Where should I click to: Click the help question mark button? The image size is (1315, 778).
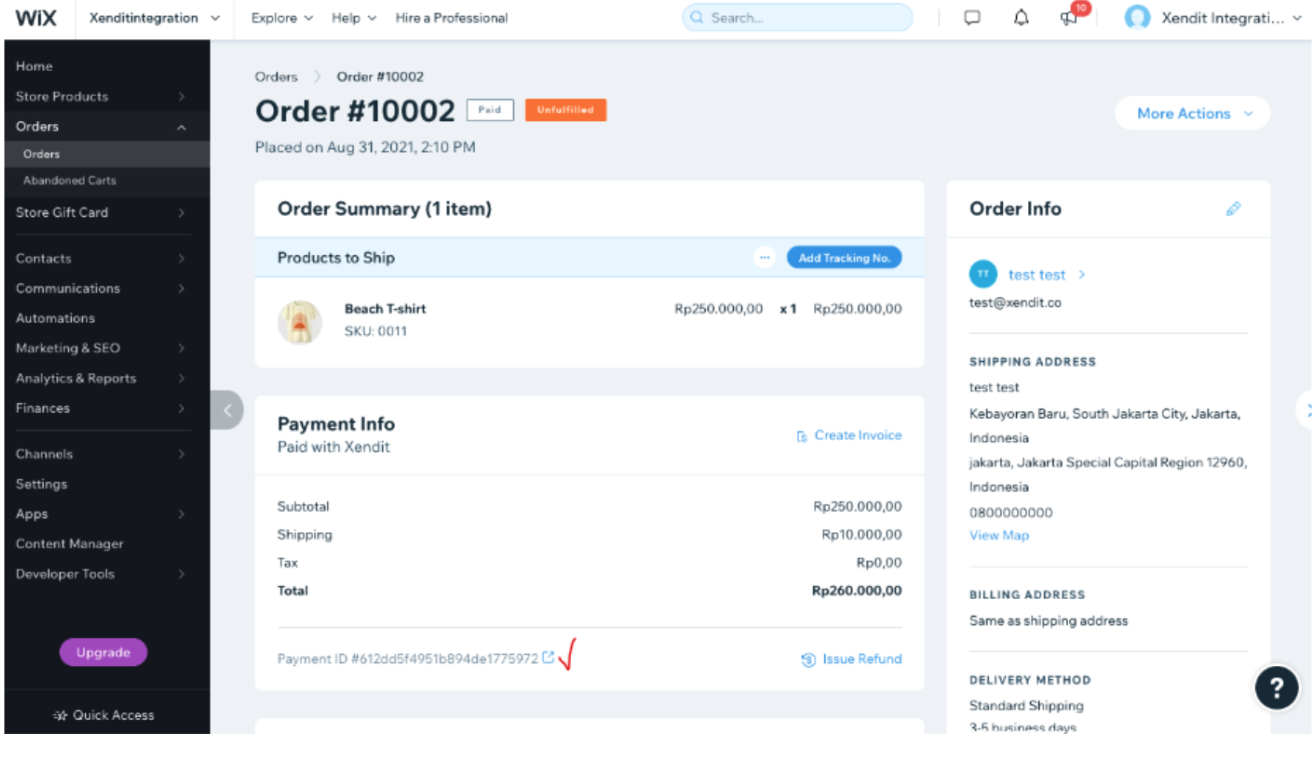point(1277,688)
